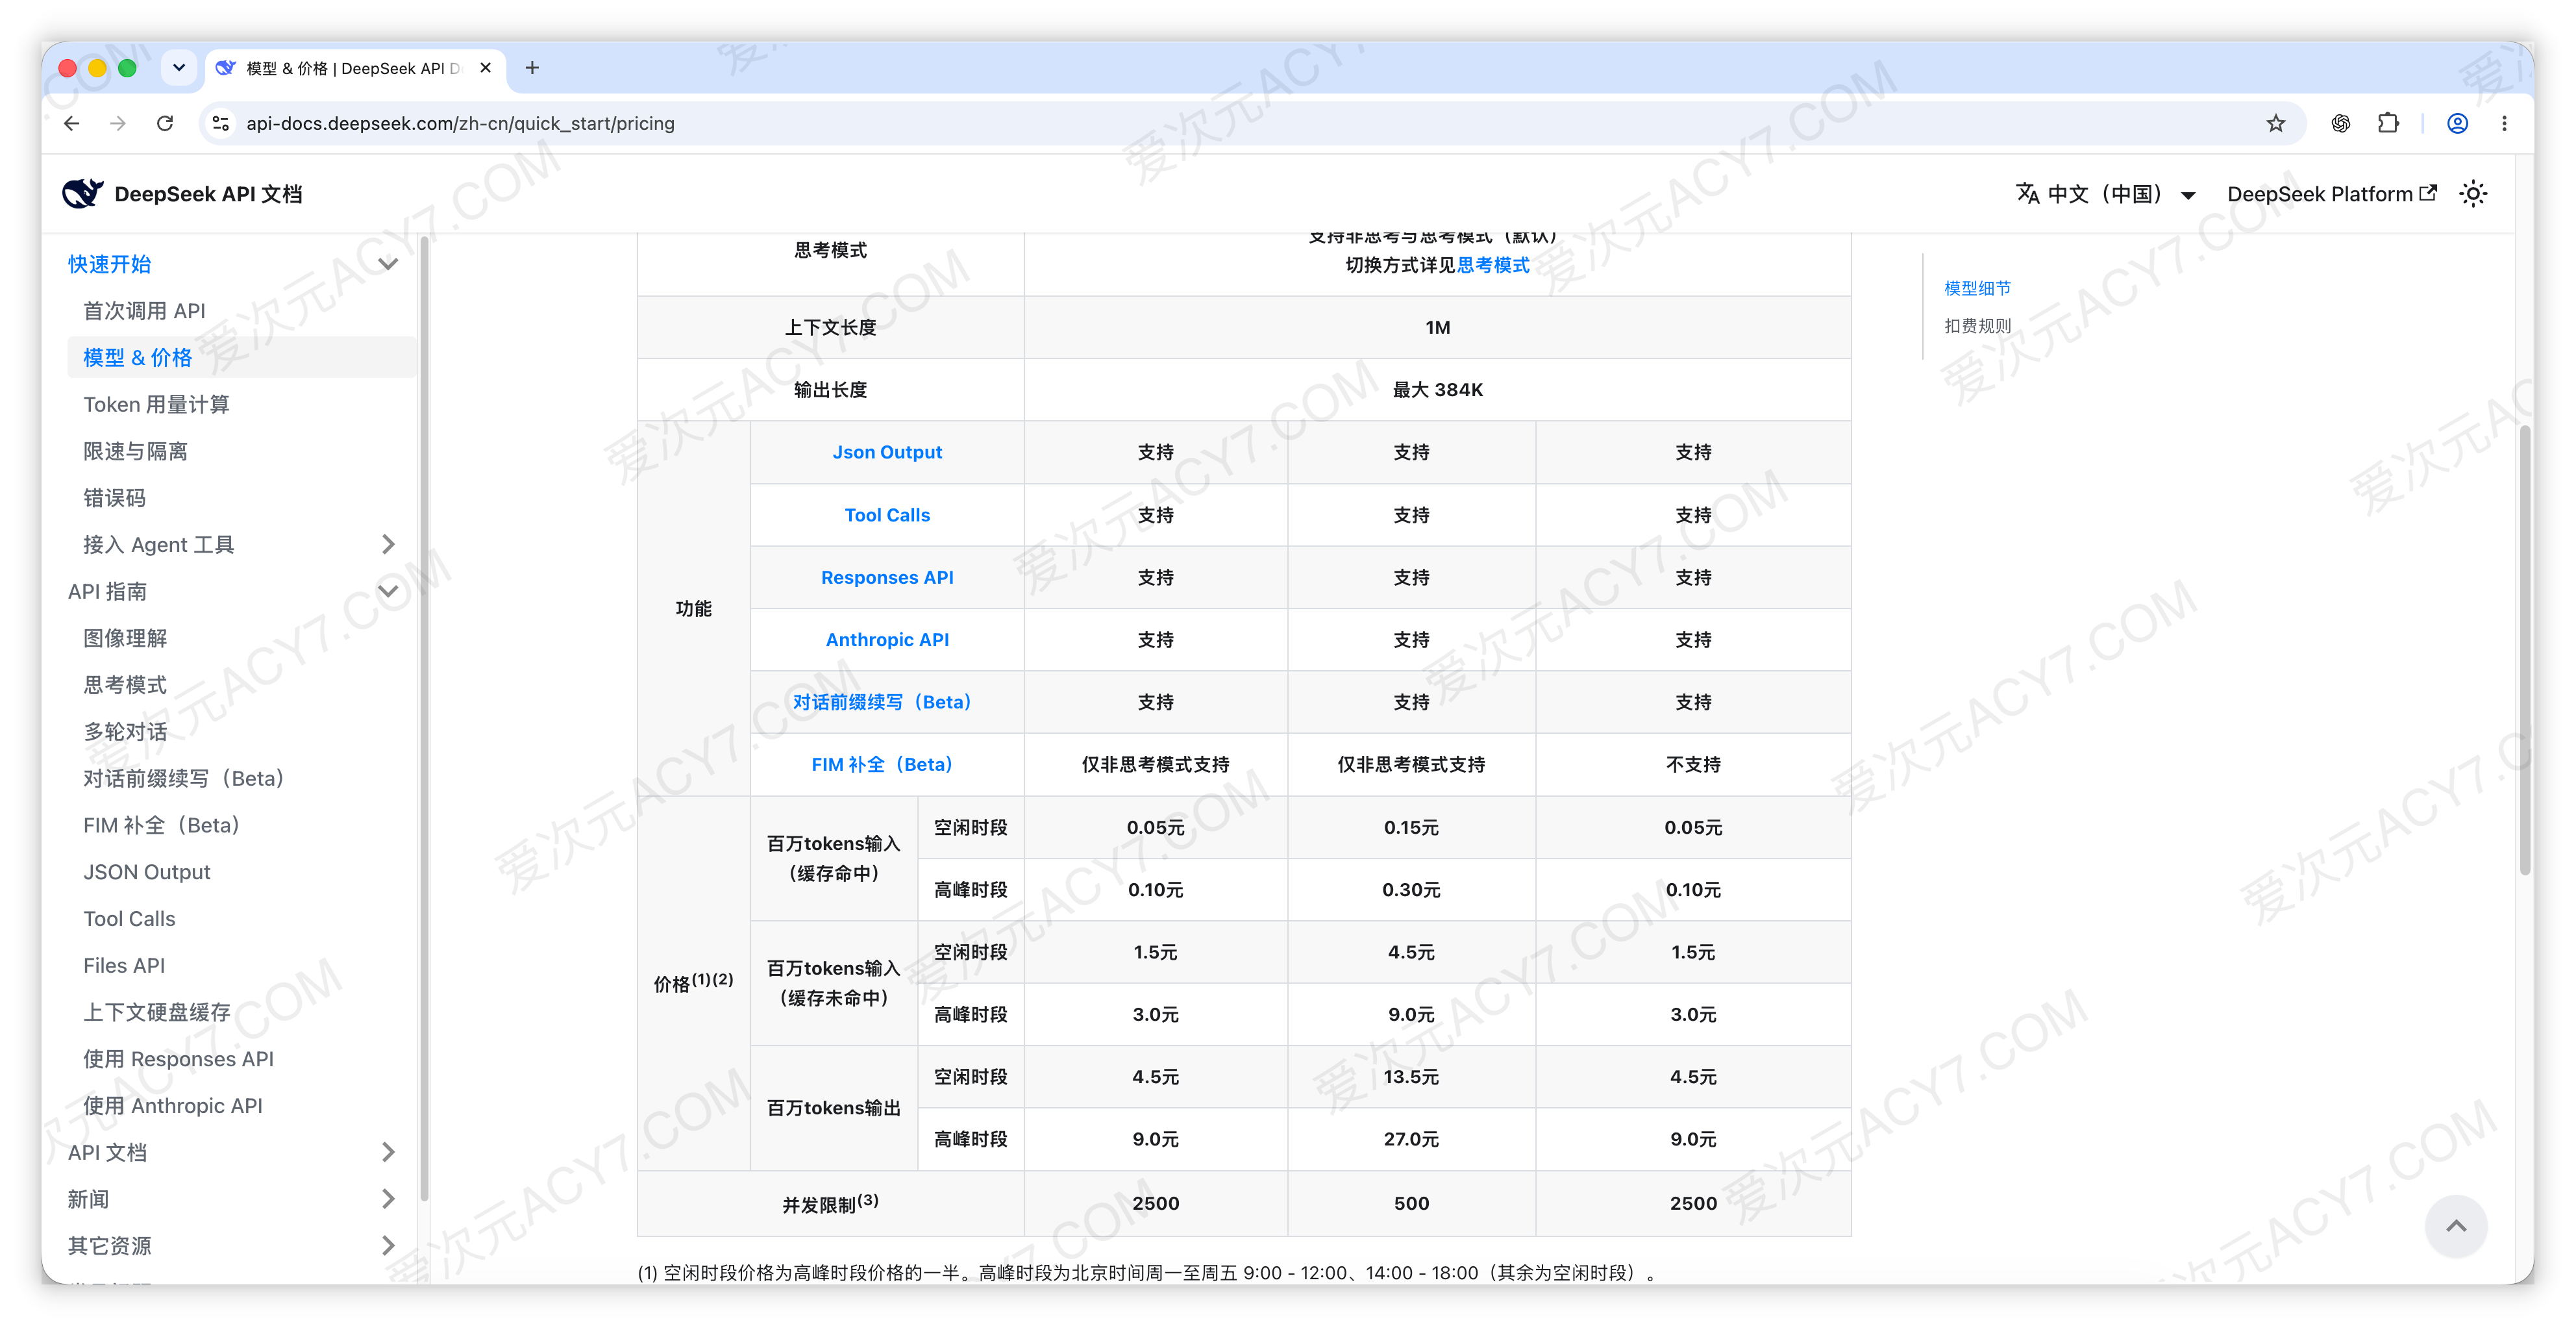Click the 13.5元 off-peak output price

pyautogui.click(x=1411, y=1077)
